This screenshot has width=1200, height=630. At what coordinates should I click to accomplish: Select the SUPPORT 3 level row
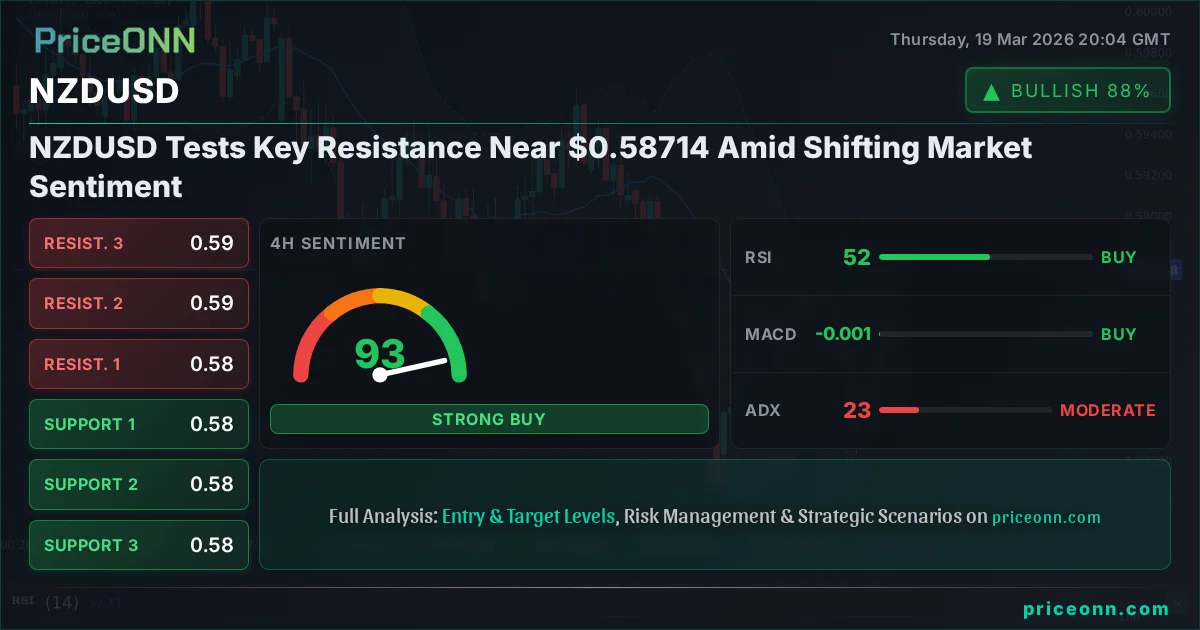(139, 545)
